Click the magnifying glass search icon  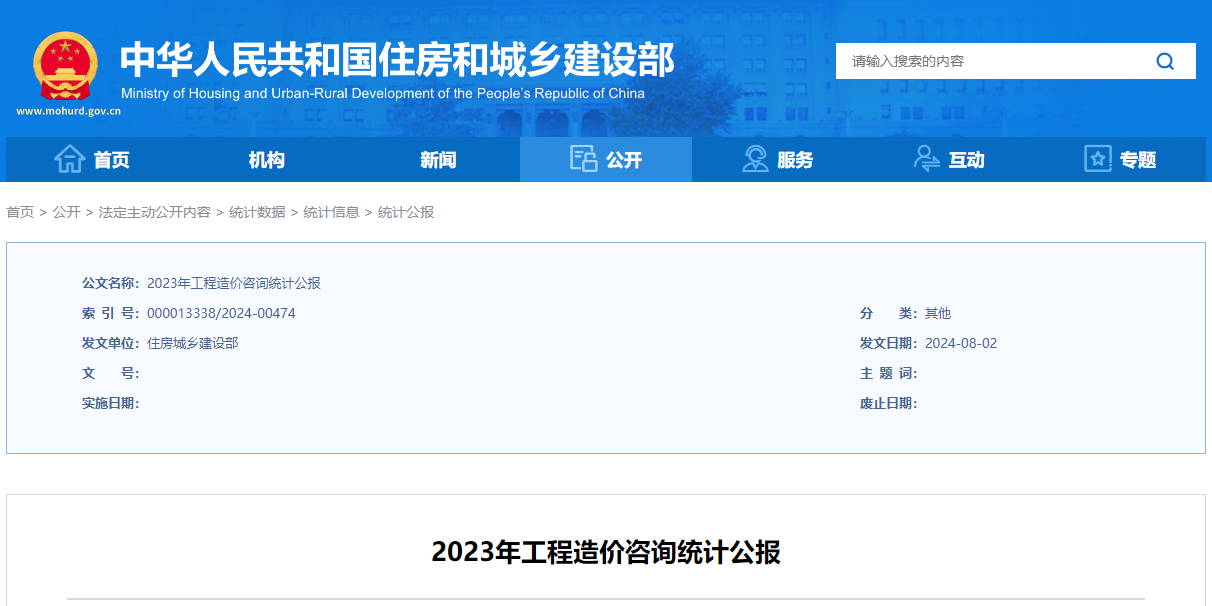[x=1165, y=61]
